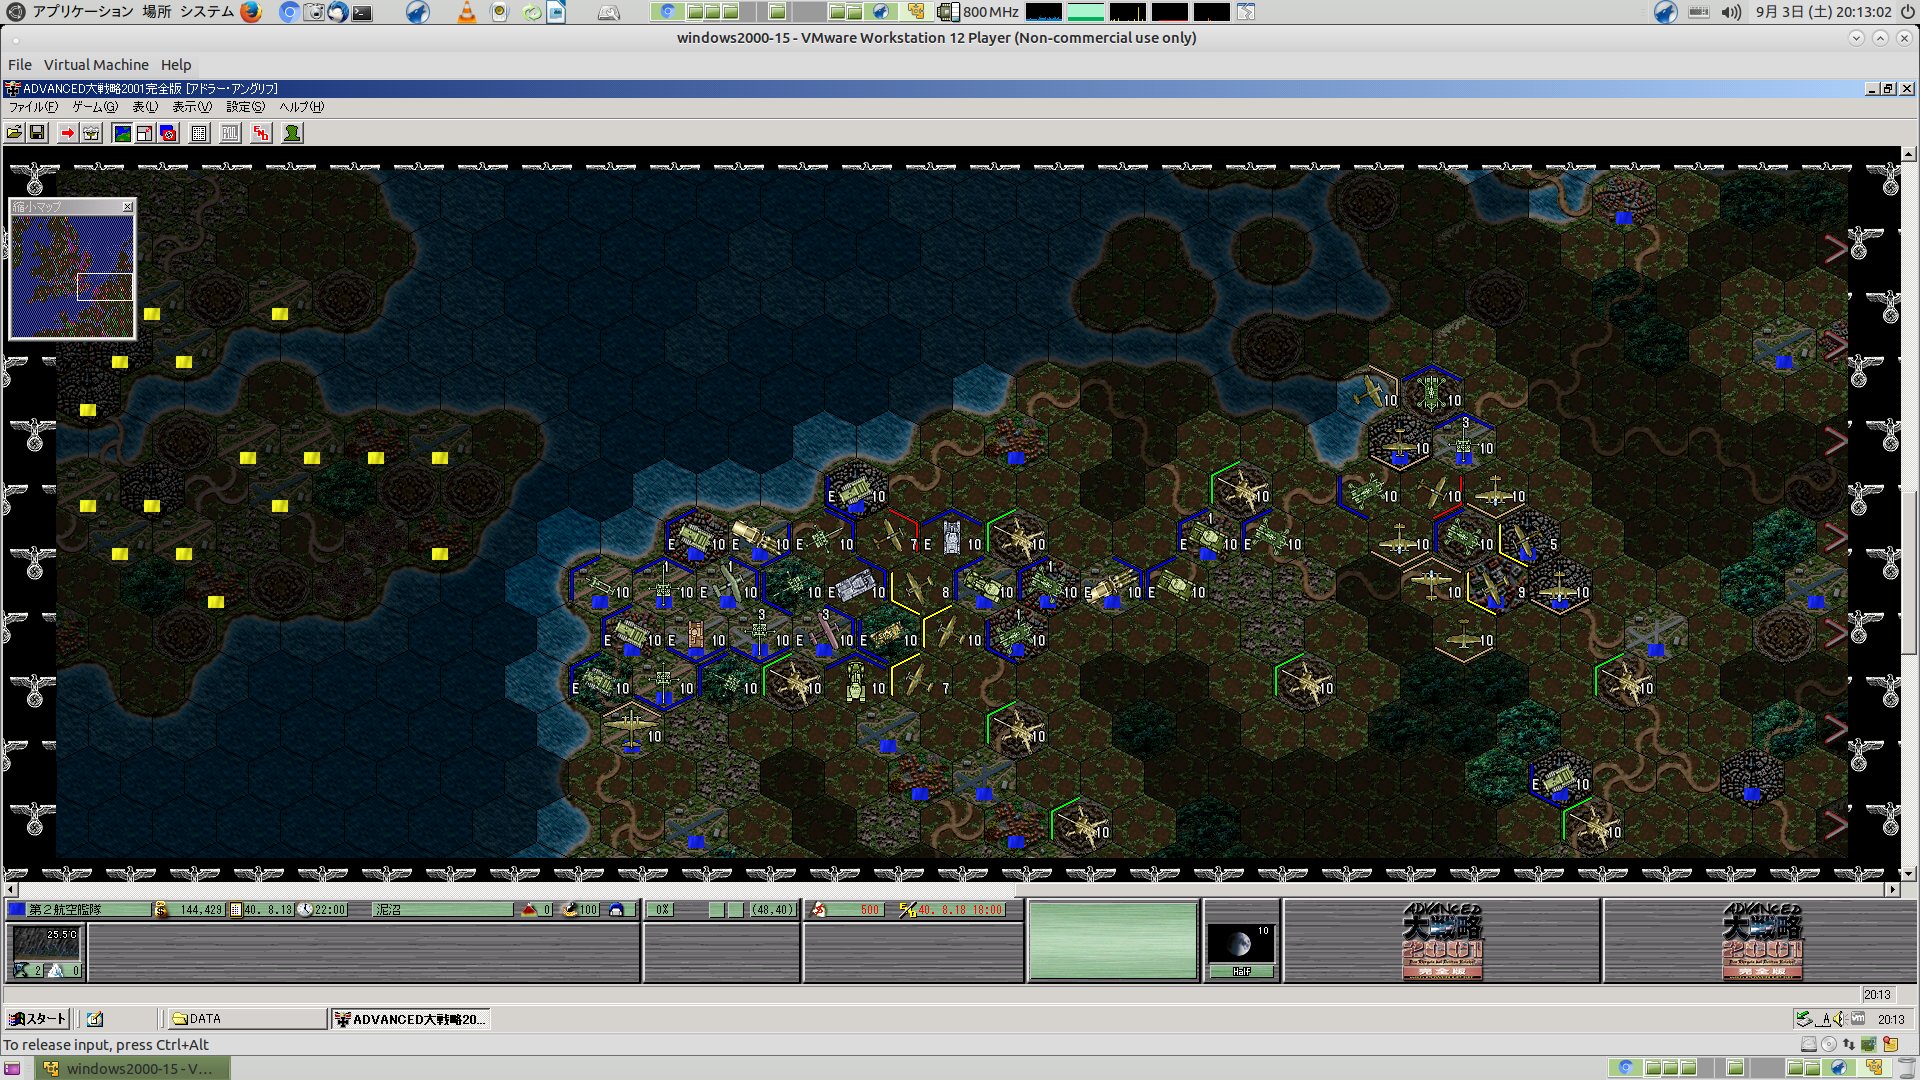Click the vertical scrollbar down arrow

click(1909, 874)
